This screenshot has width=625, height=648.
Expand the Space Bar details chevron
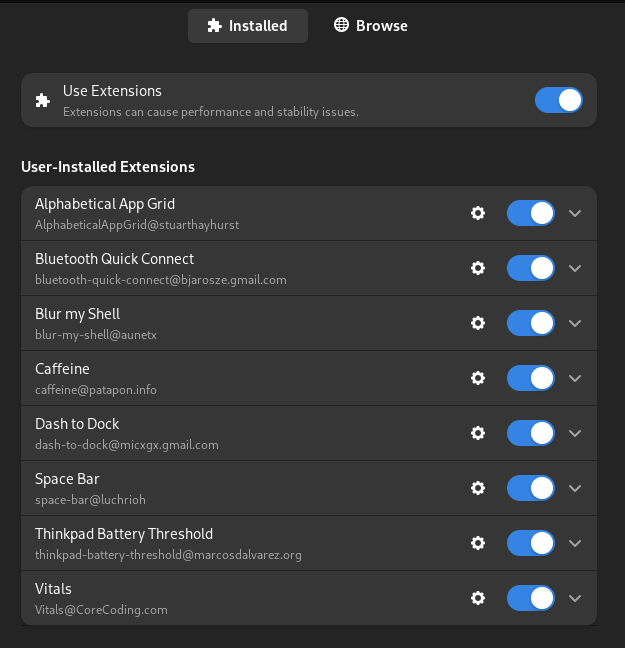click(x=575, y=488)
